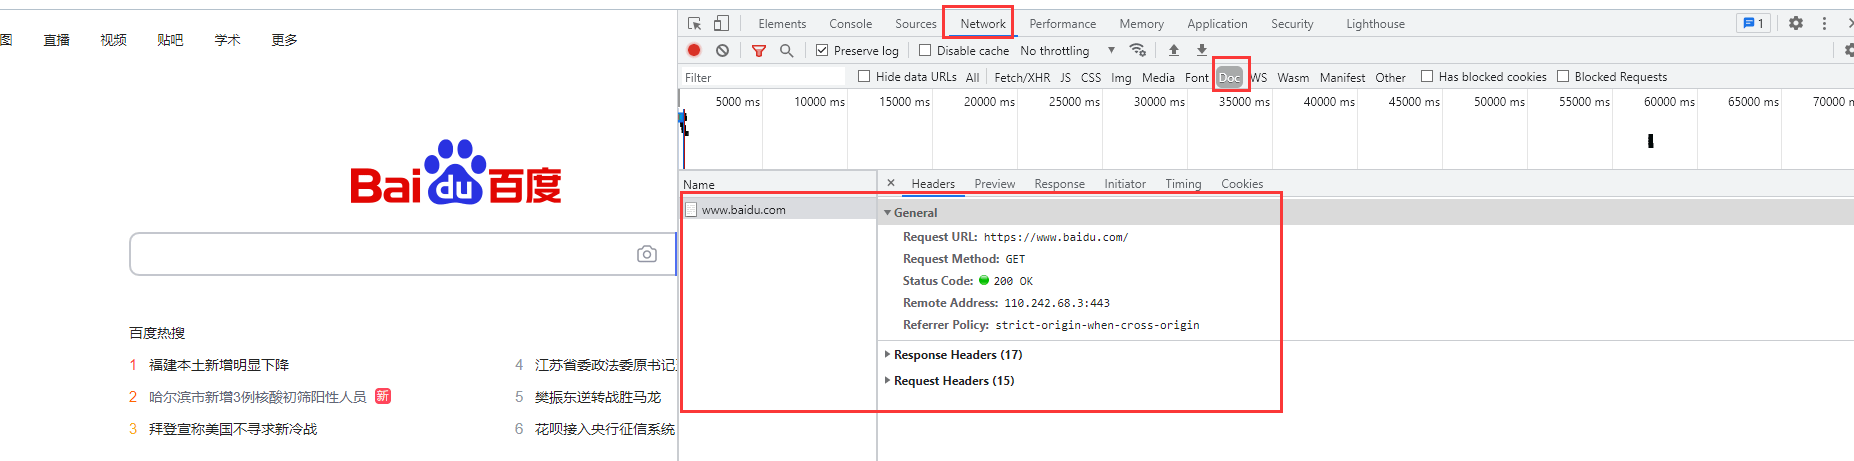
Task: Toggle Preserve log checkbox
Action: (822, 50)
